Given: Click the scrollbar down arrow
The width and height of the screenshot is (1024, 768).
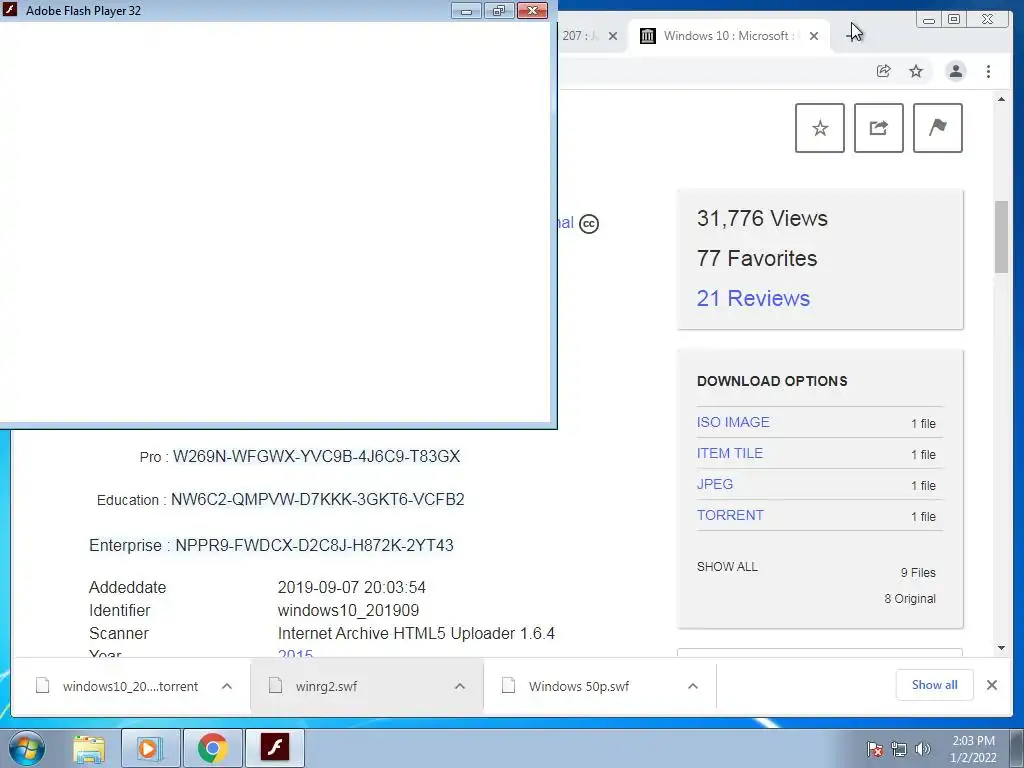Looking at the screenshot, I should pos(1001,648).
